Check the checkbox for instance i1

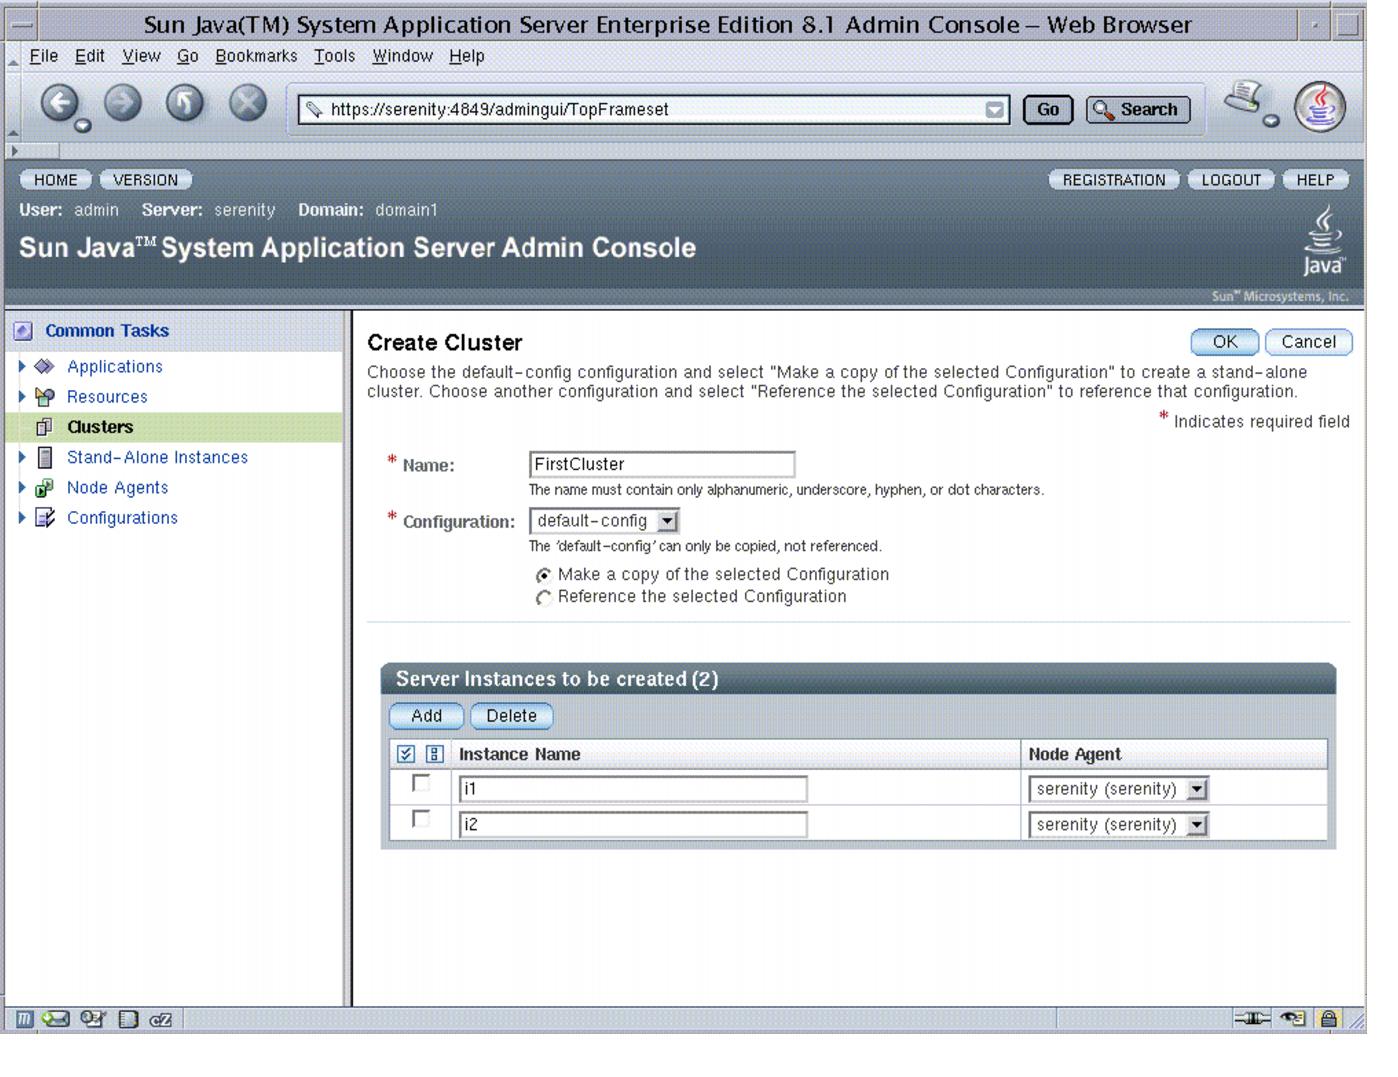pos(421,784)
